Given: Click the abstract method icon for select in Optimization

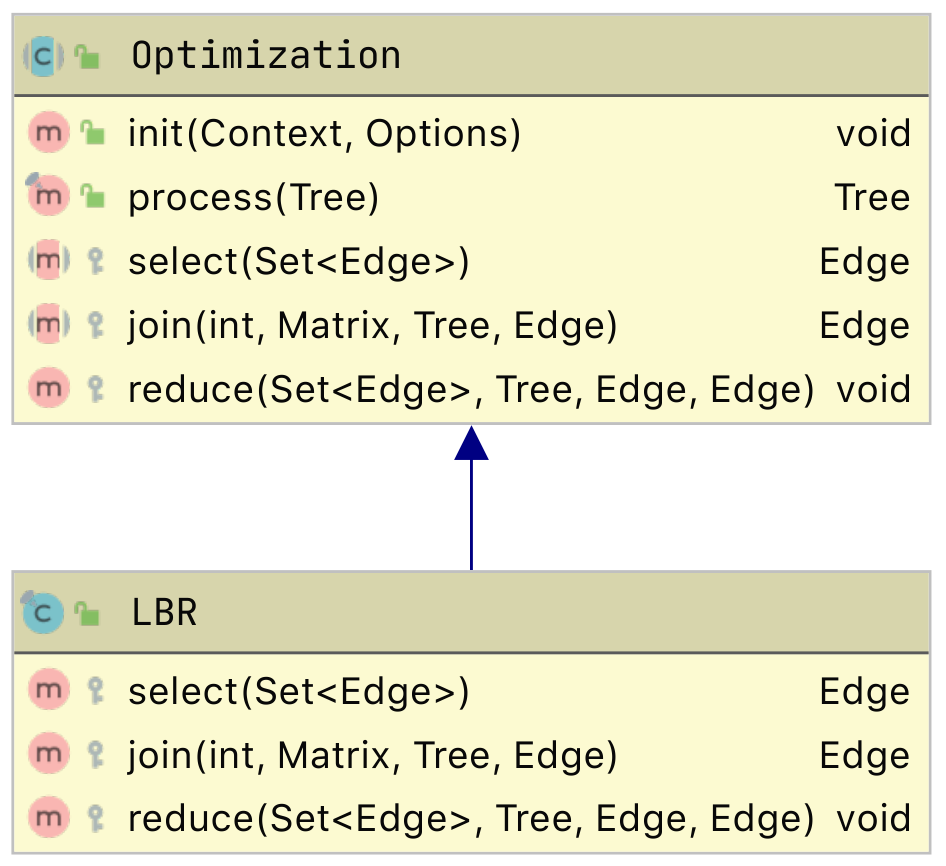Looking at the screenshot, I should point(49,260).
